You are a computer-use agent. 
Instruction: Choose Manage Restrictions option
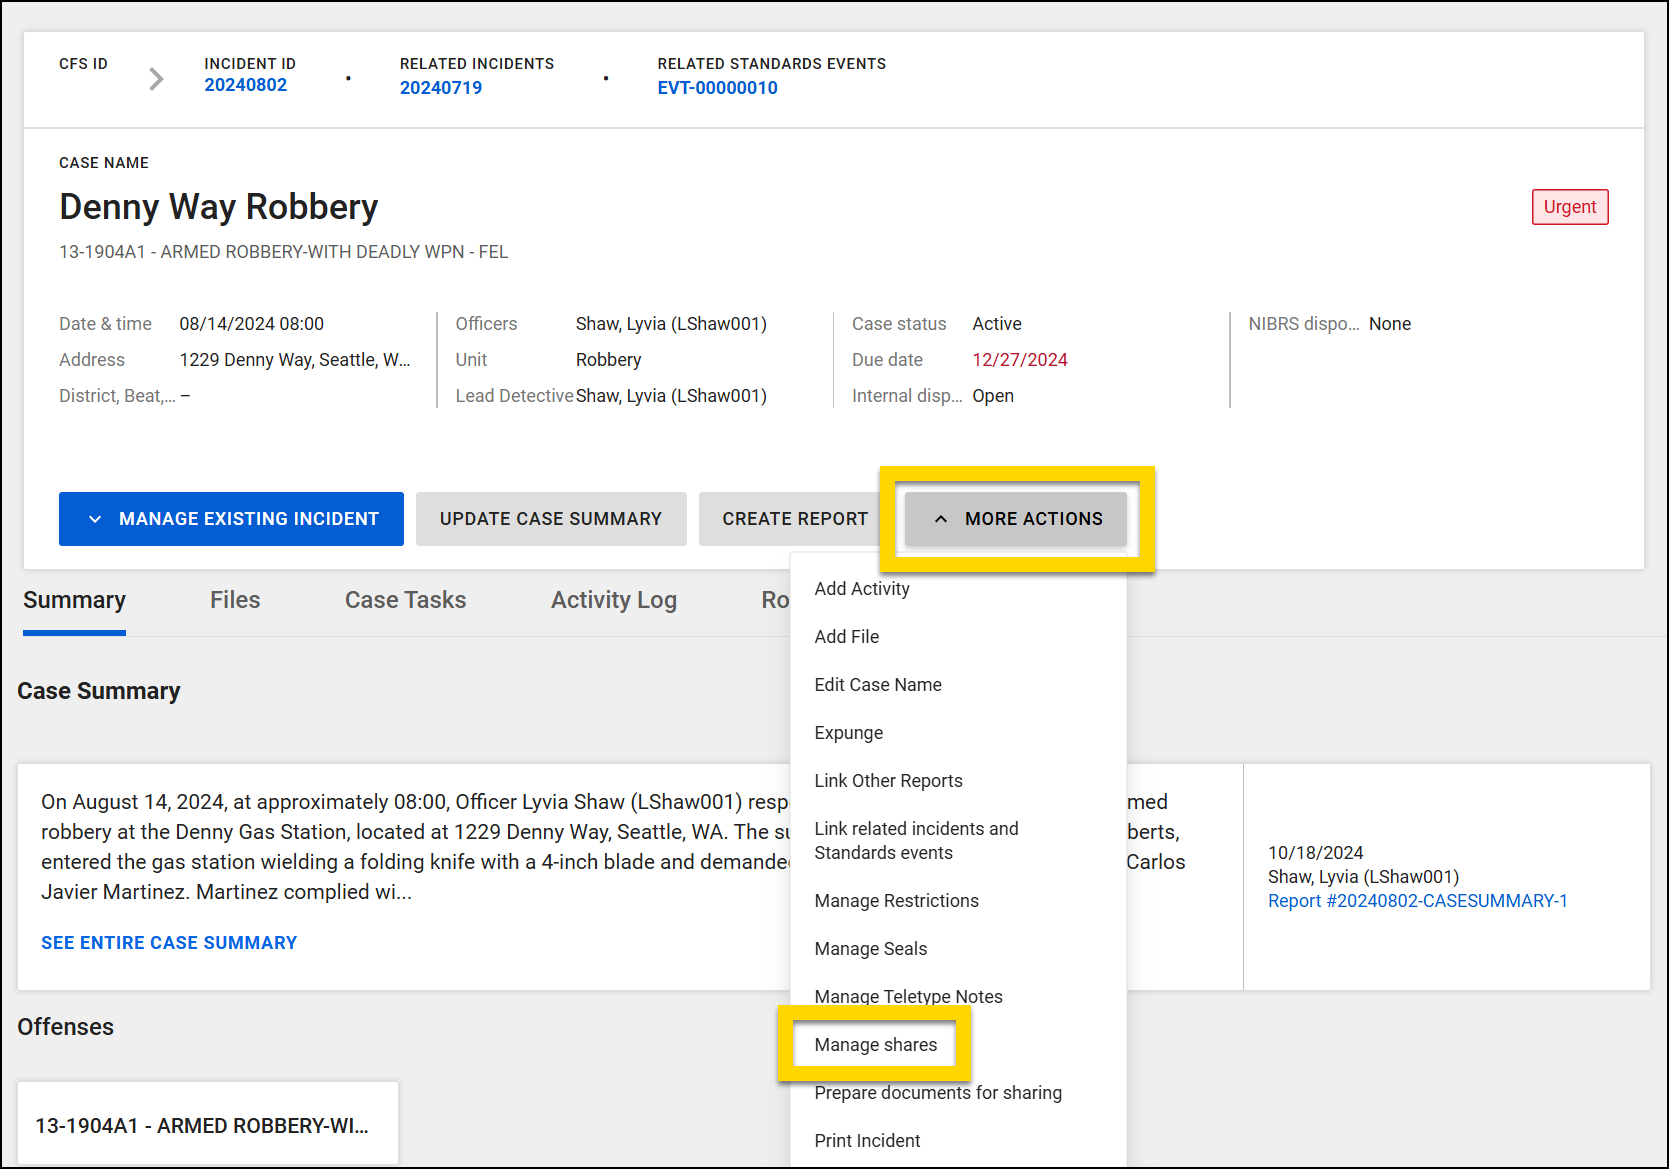[x=896, y=900]
